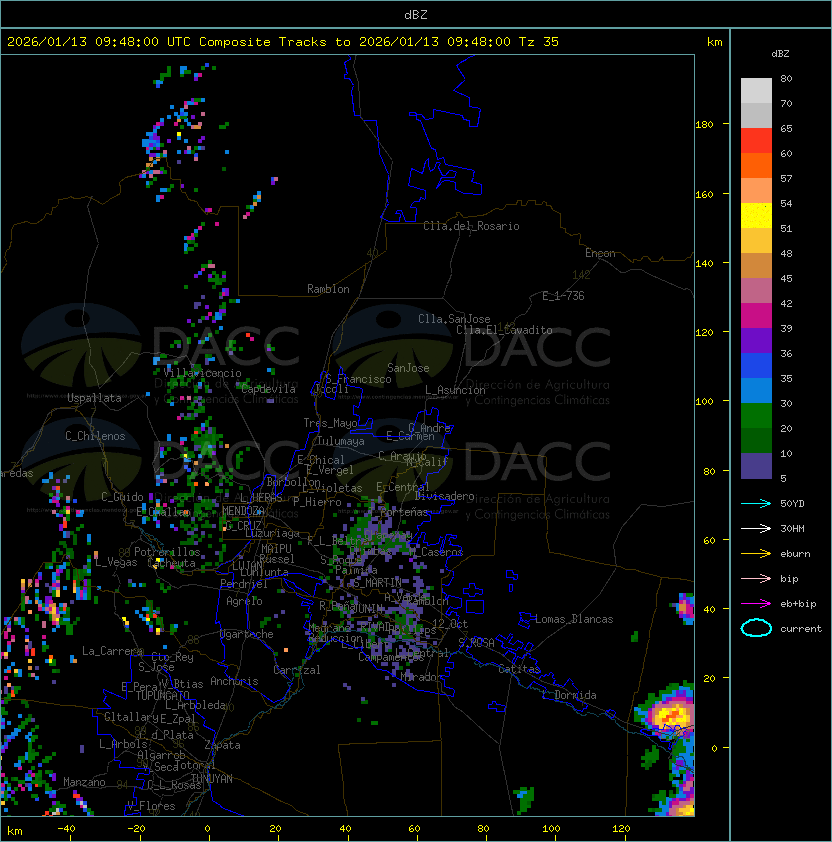Click the 'C_Guido' place label
The image size is (832, 842).
point(122,497)
